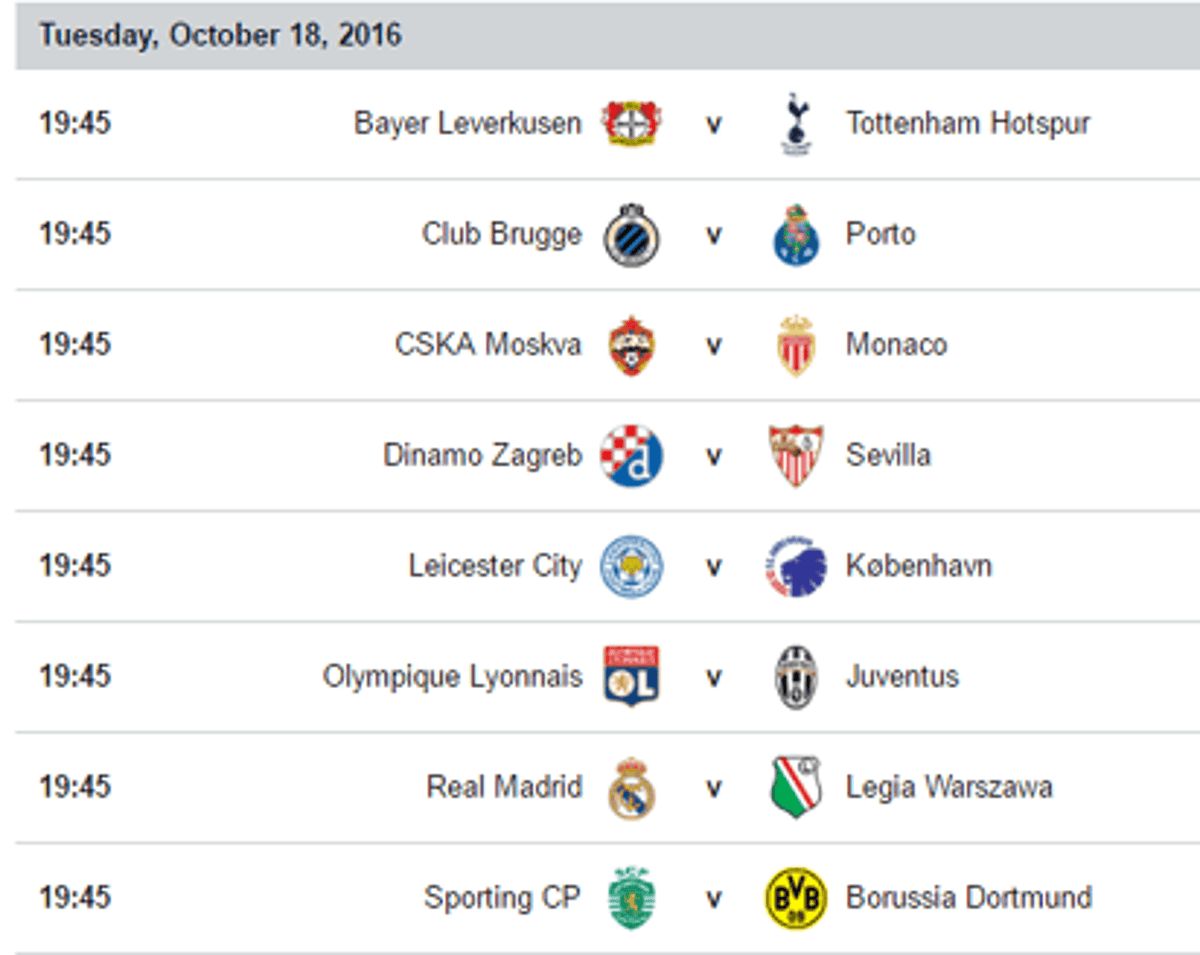
Task: Open the Sporting CP team name
Action: (x=502, y=898)
